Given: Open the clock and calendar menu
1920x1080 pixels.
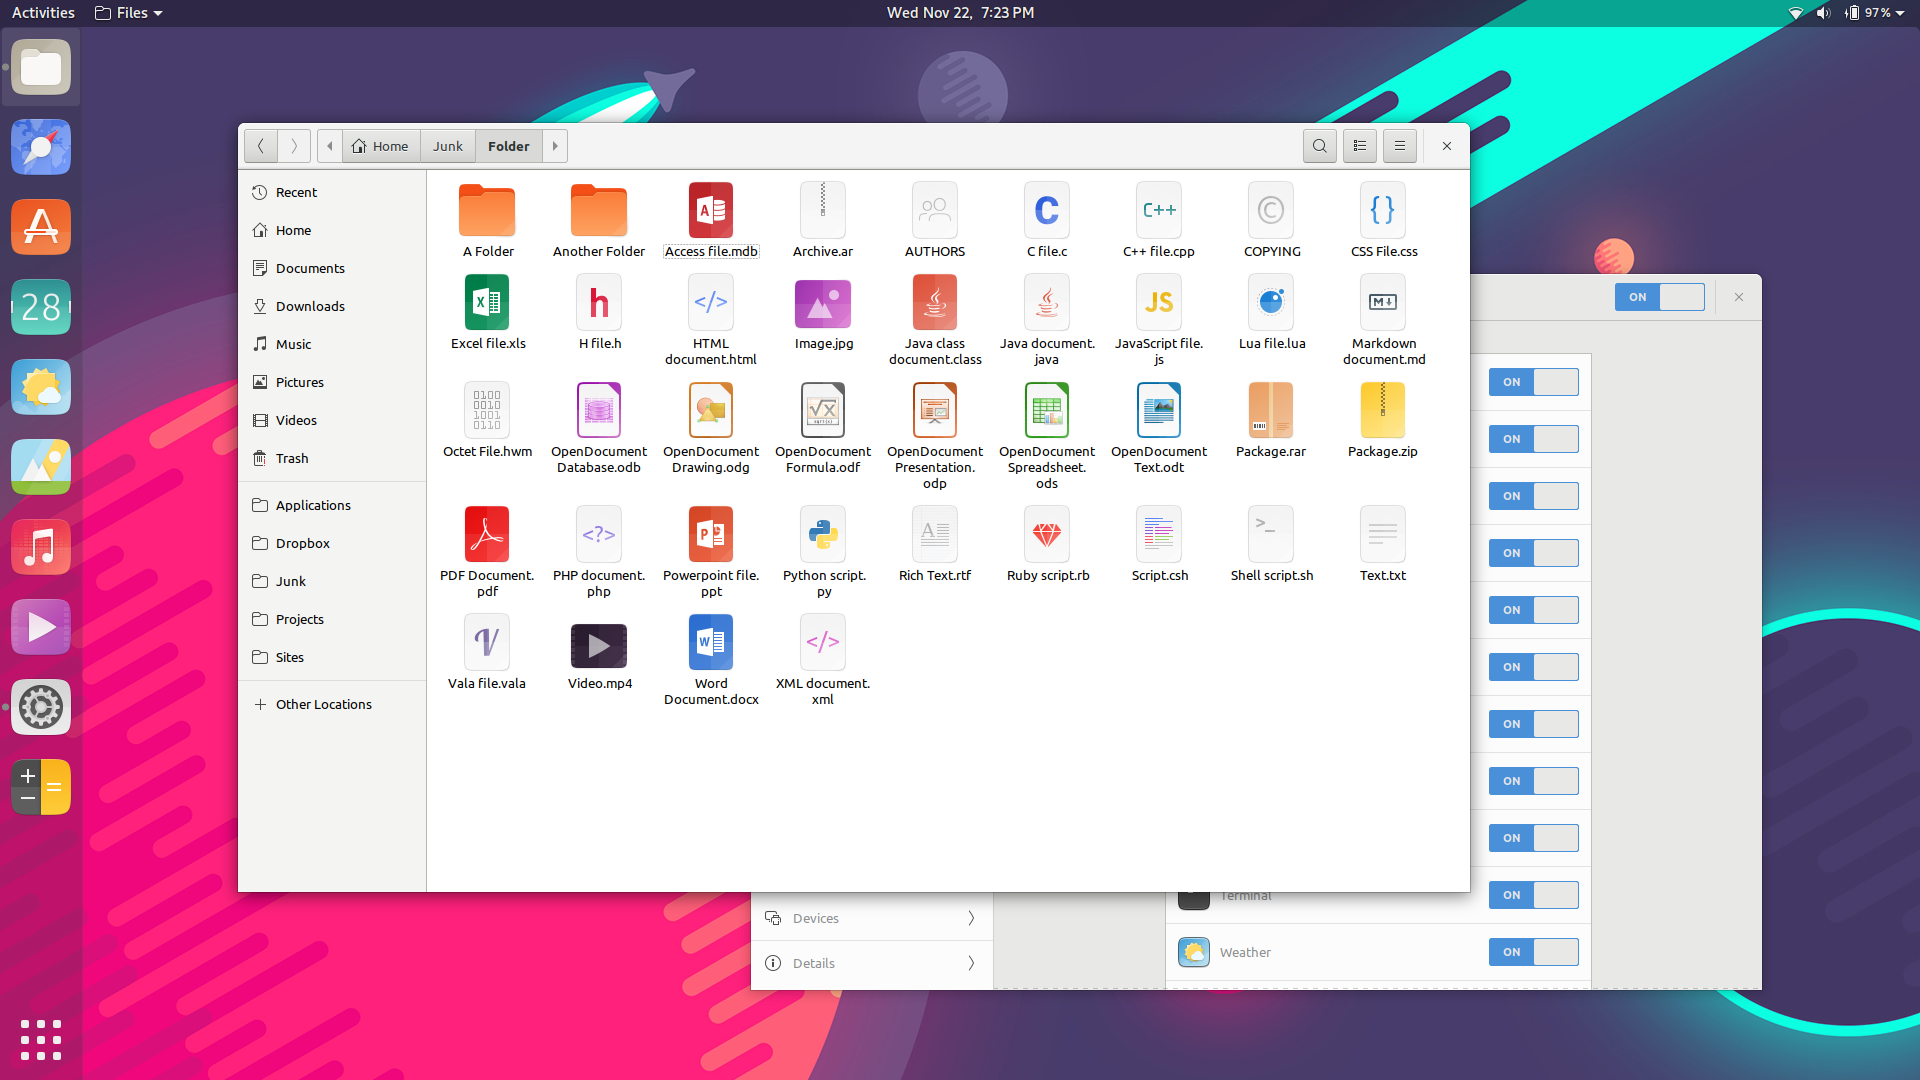Looking at the screenshot, I should (x=960, y=13).
